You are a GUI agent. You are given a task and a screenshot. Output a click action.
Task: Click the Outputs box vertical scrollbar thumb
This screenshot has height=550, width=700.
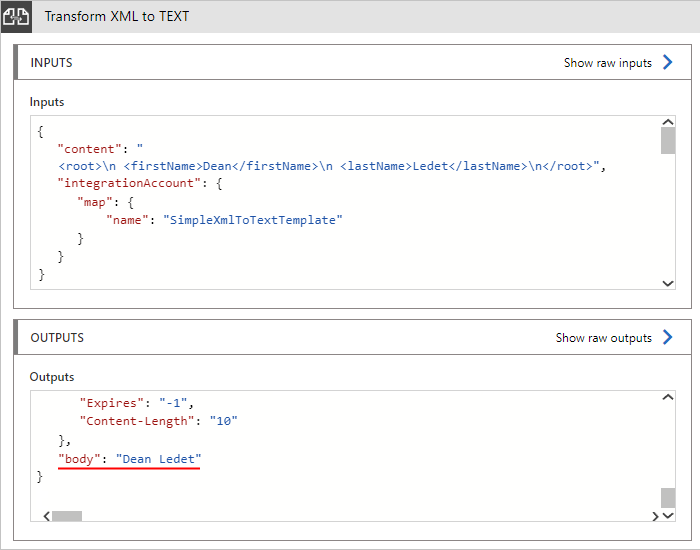[668, 498]
